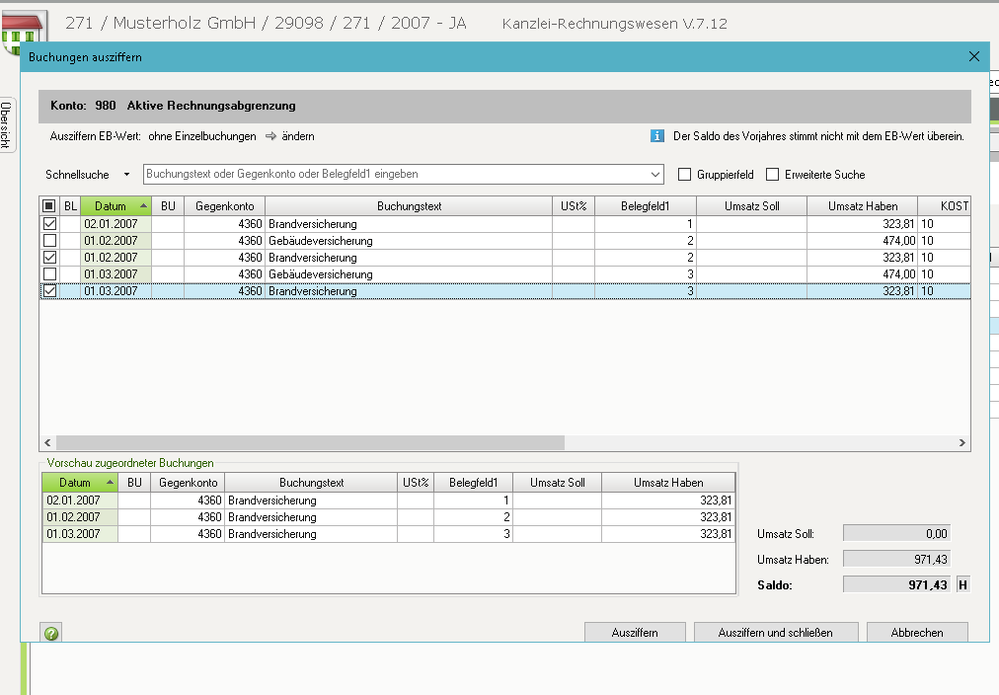Click the Buchungstext header in upper table
The height and width of the screenshot is (695, 999).
point(409,206)
